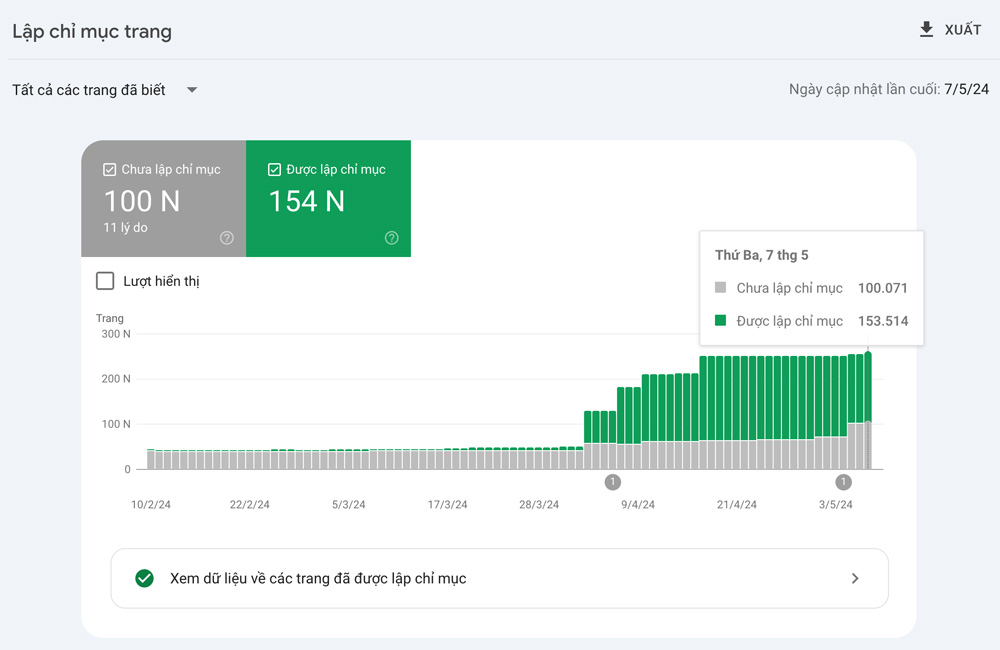
Task: Expand indexed pages data via chevron arrow
Action: pyautogui.click(x=854, y=578)
